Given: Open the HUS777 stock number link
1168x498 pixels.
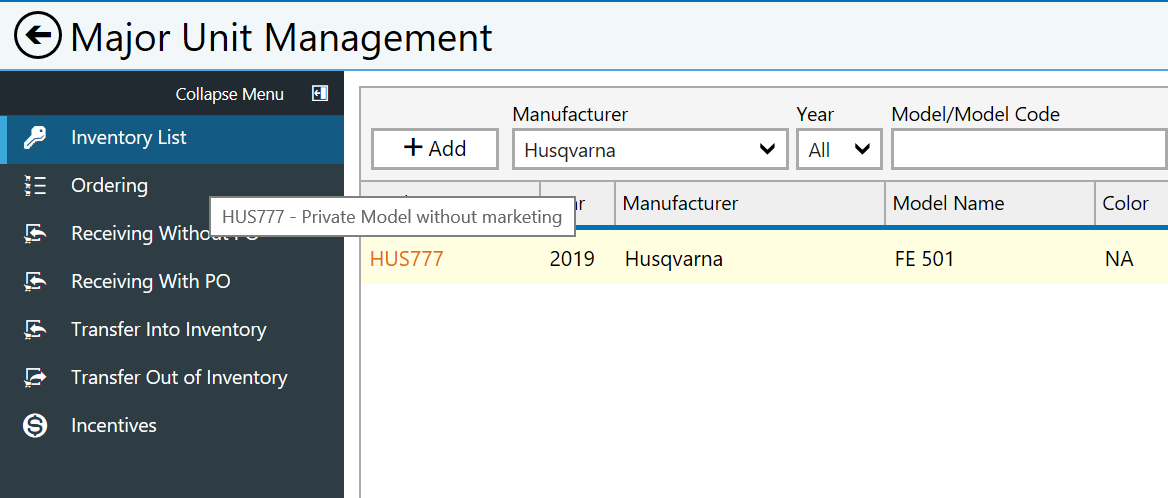Looking at the screenshot, I should pyautogui.click(x=407, y=259).
